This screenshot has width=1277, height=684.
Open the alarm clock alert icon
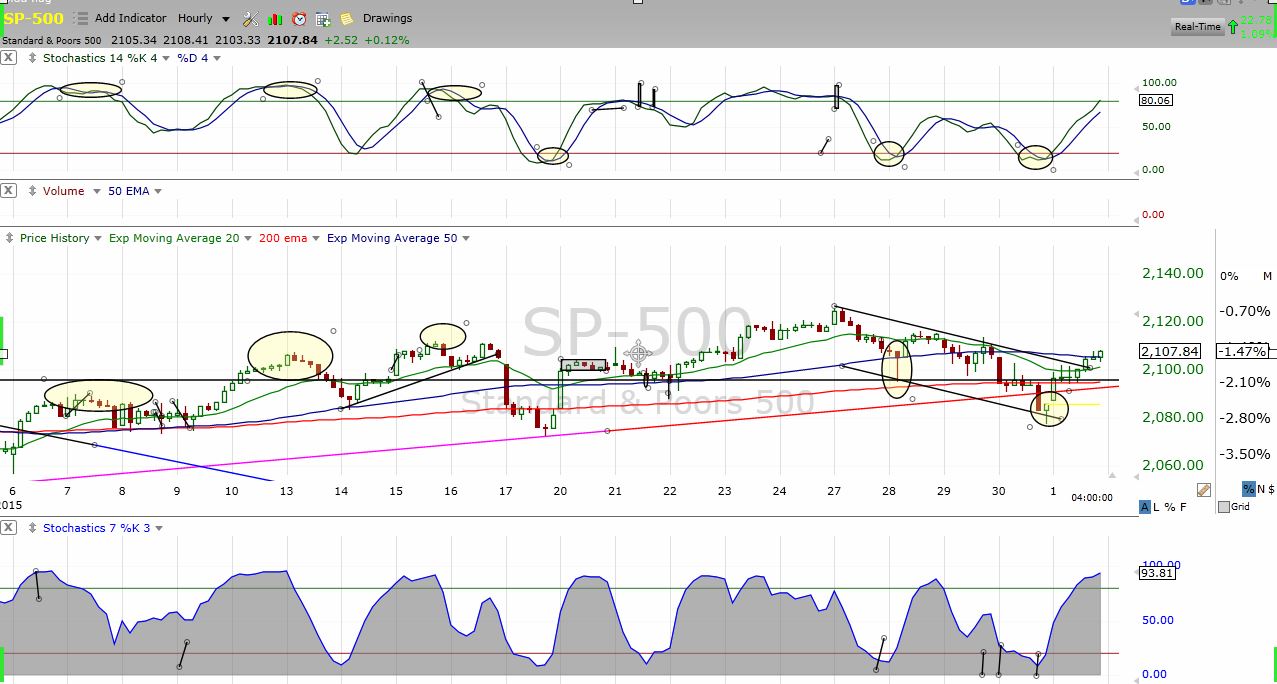[x=299, y=19]
